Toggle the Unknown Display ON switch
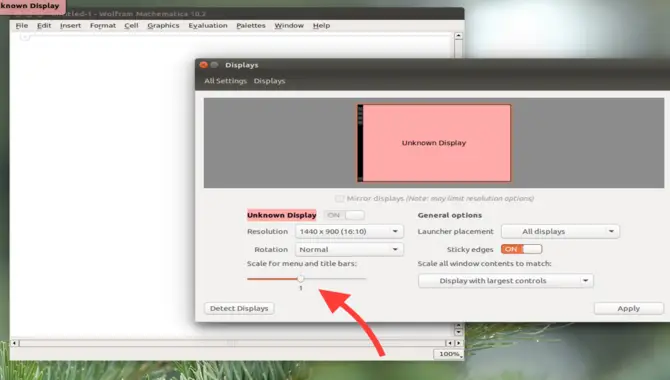This screenshot has height=380, width=670. (344, 215)
